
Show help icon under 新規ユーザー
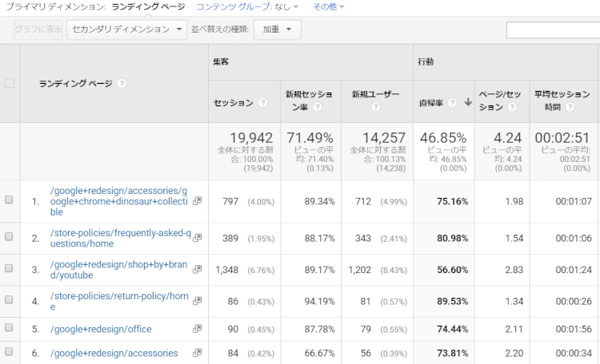coord(375,107)
